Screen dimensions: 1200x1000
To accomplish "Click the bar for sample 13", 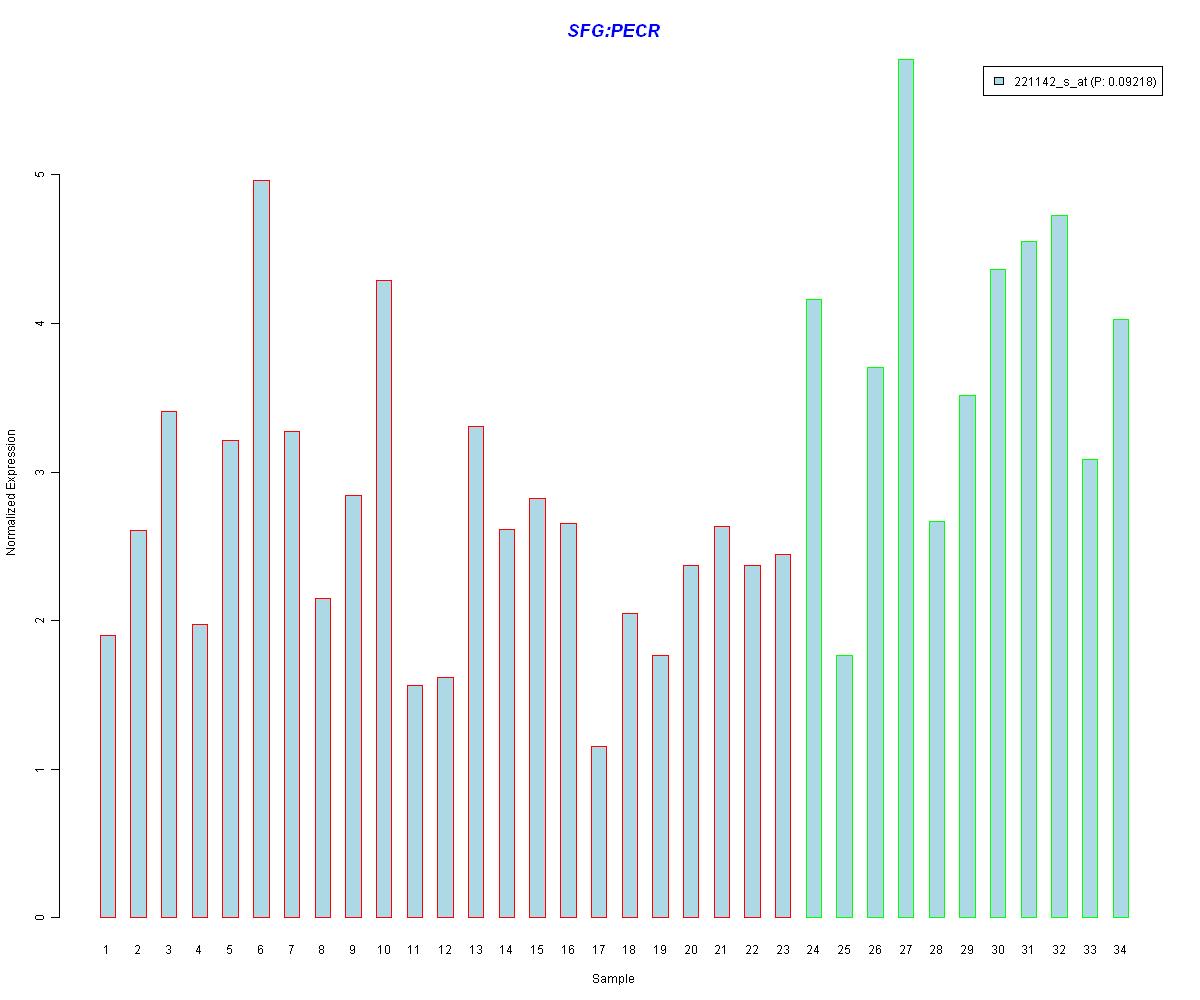I will tap(476, 671).
